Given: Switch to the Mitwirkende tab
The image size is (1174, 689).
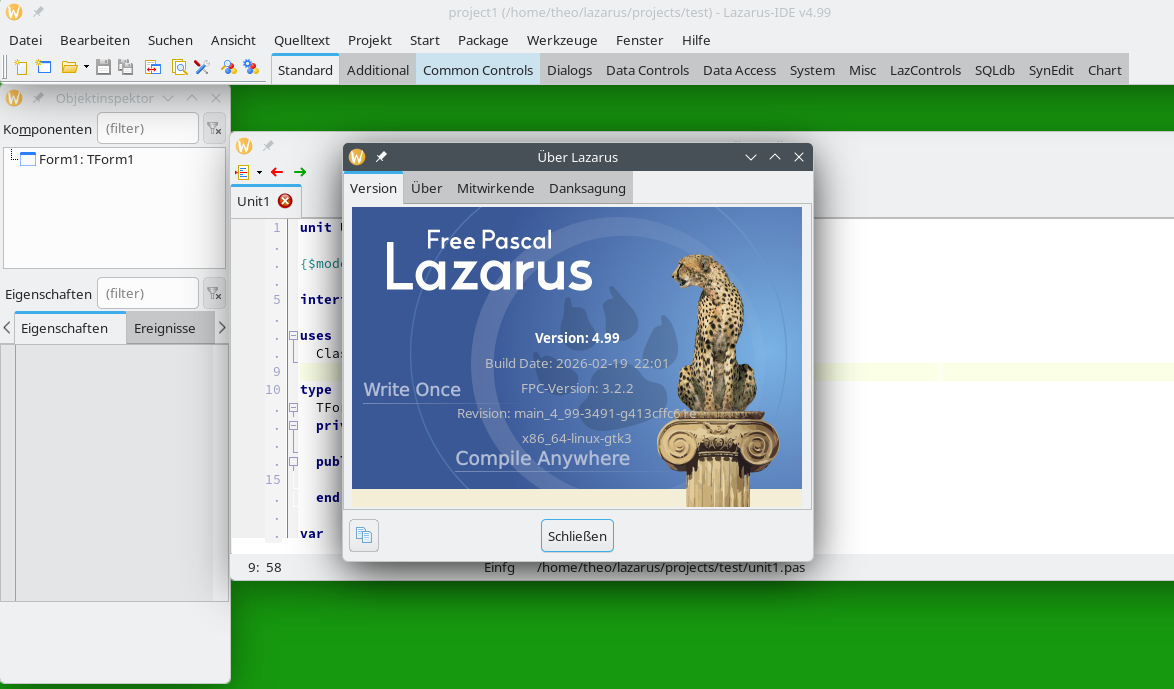Looking at the screenshot, I should point(495,188).
